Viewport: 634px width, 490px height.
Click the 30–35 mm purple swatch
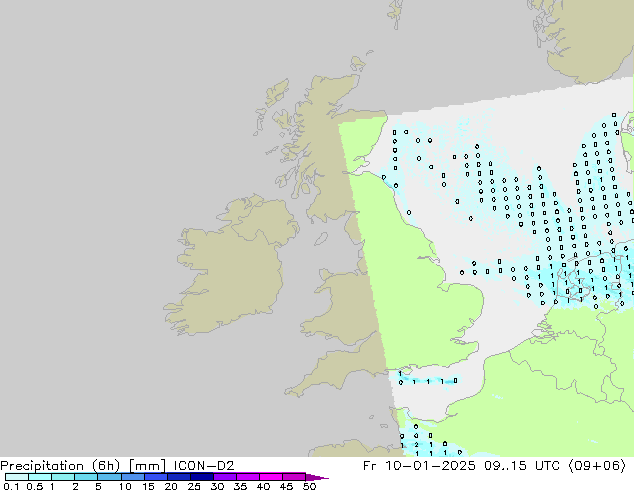(x=224, y=477)
